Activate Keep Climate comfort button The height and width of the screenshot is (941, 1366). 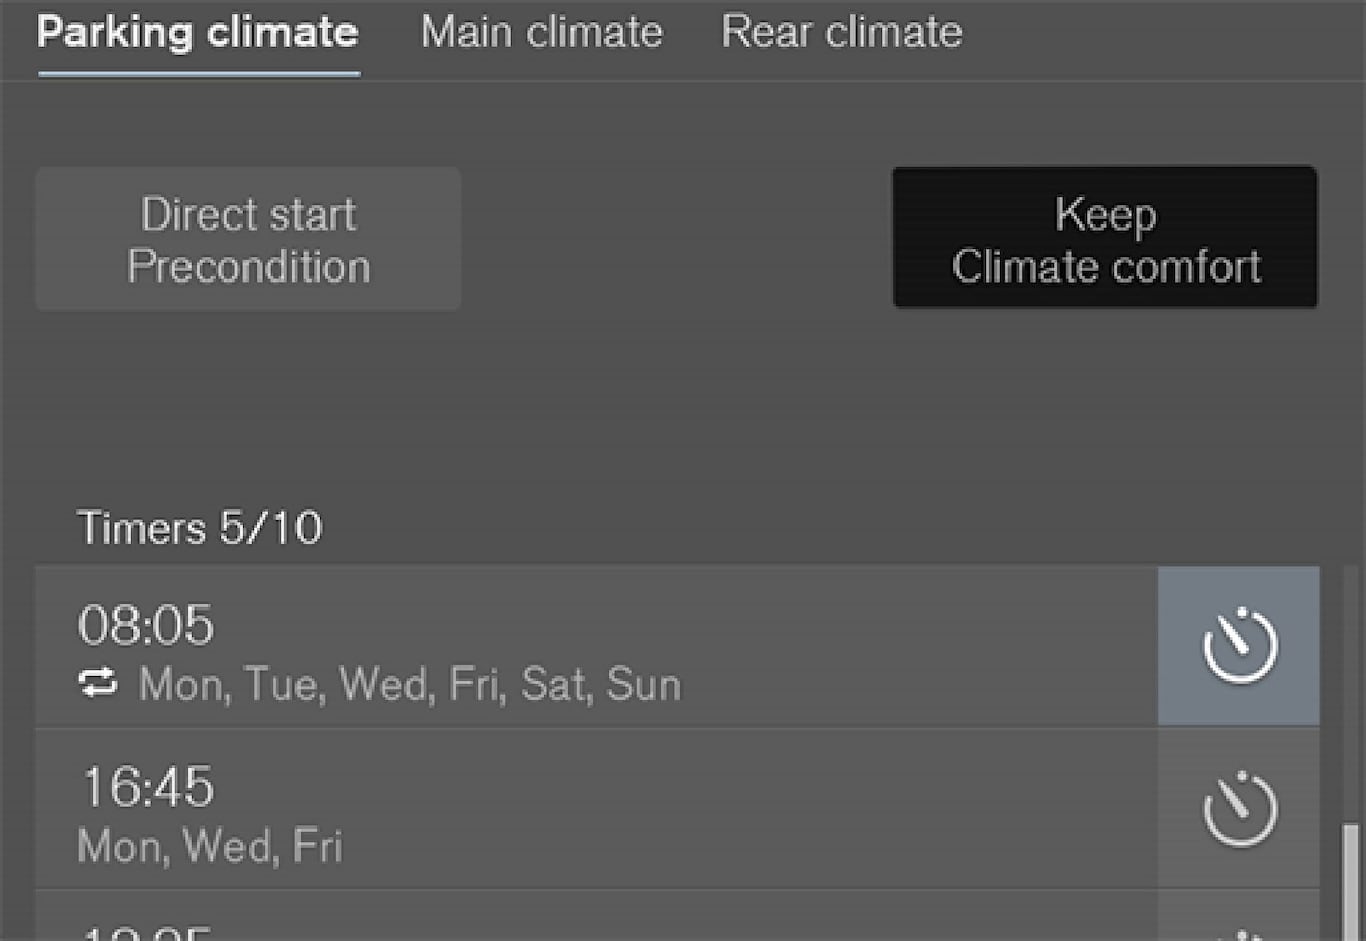click(1104, 238)
